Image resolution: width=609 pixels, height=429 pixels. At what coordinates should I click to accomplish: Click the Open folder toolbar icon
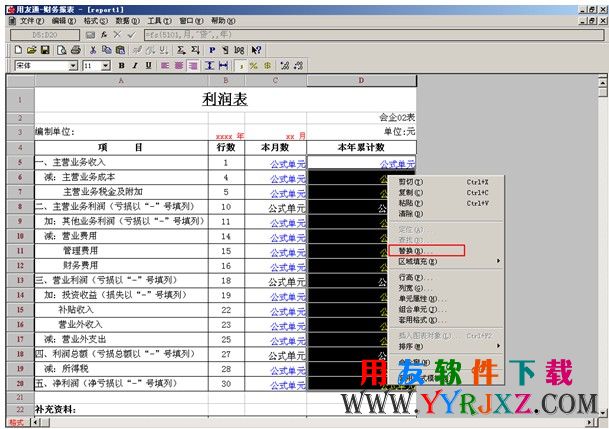point(31,50)
